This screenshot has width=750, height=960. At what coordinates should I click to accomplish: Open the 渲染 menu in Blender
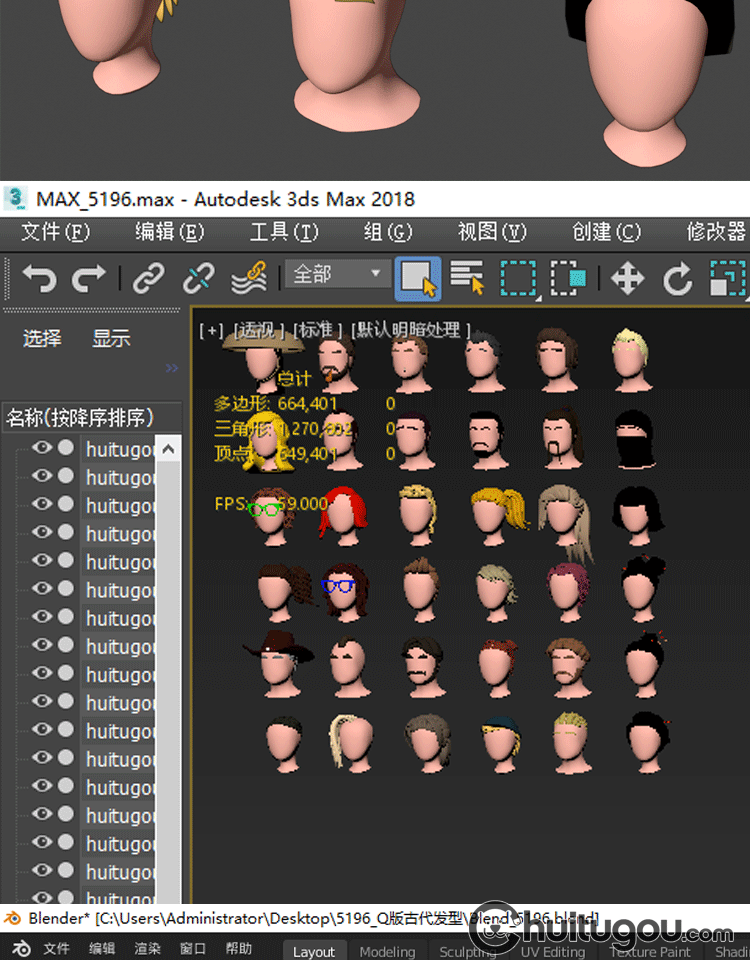click(x=147, y=948)
